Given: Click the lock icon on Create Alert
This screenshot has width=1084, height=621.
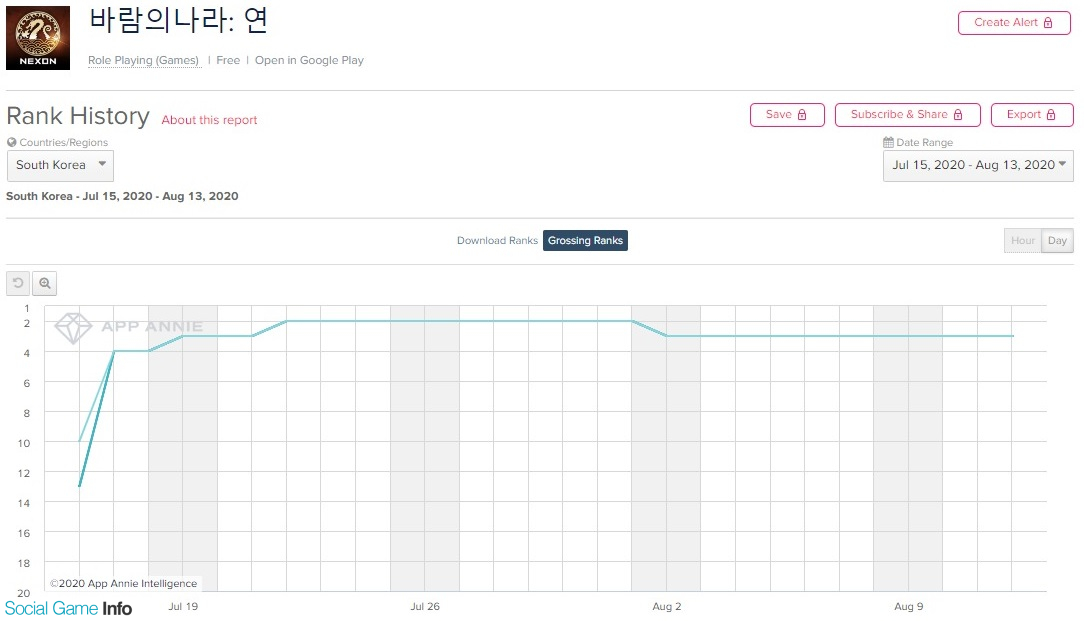Looking at the screenshot, I should [x=1048, y=23].
